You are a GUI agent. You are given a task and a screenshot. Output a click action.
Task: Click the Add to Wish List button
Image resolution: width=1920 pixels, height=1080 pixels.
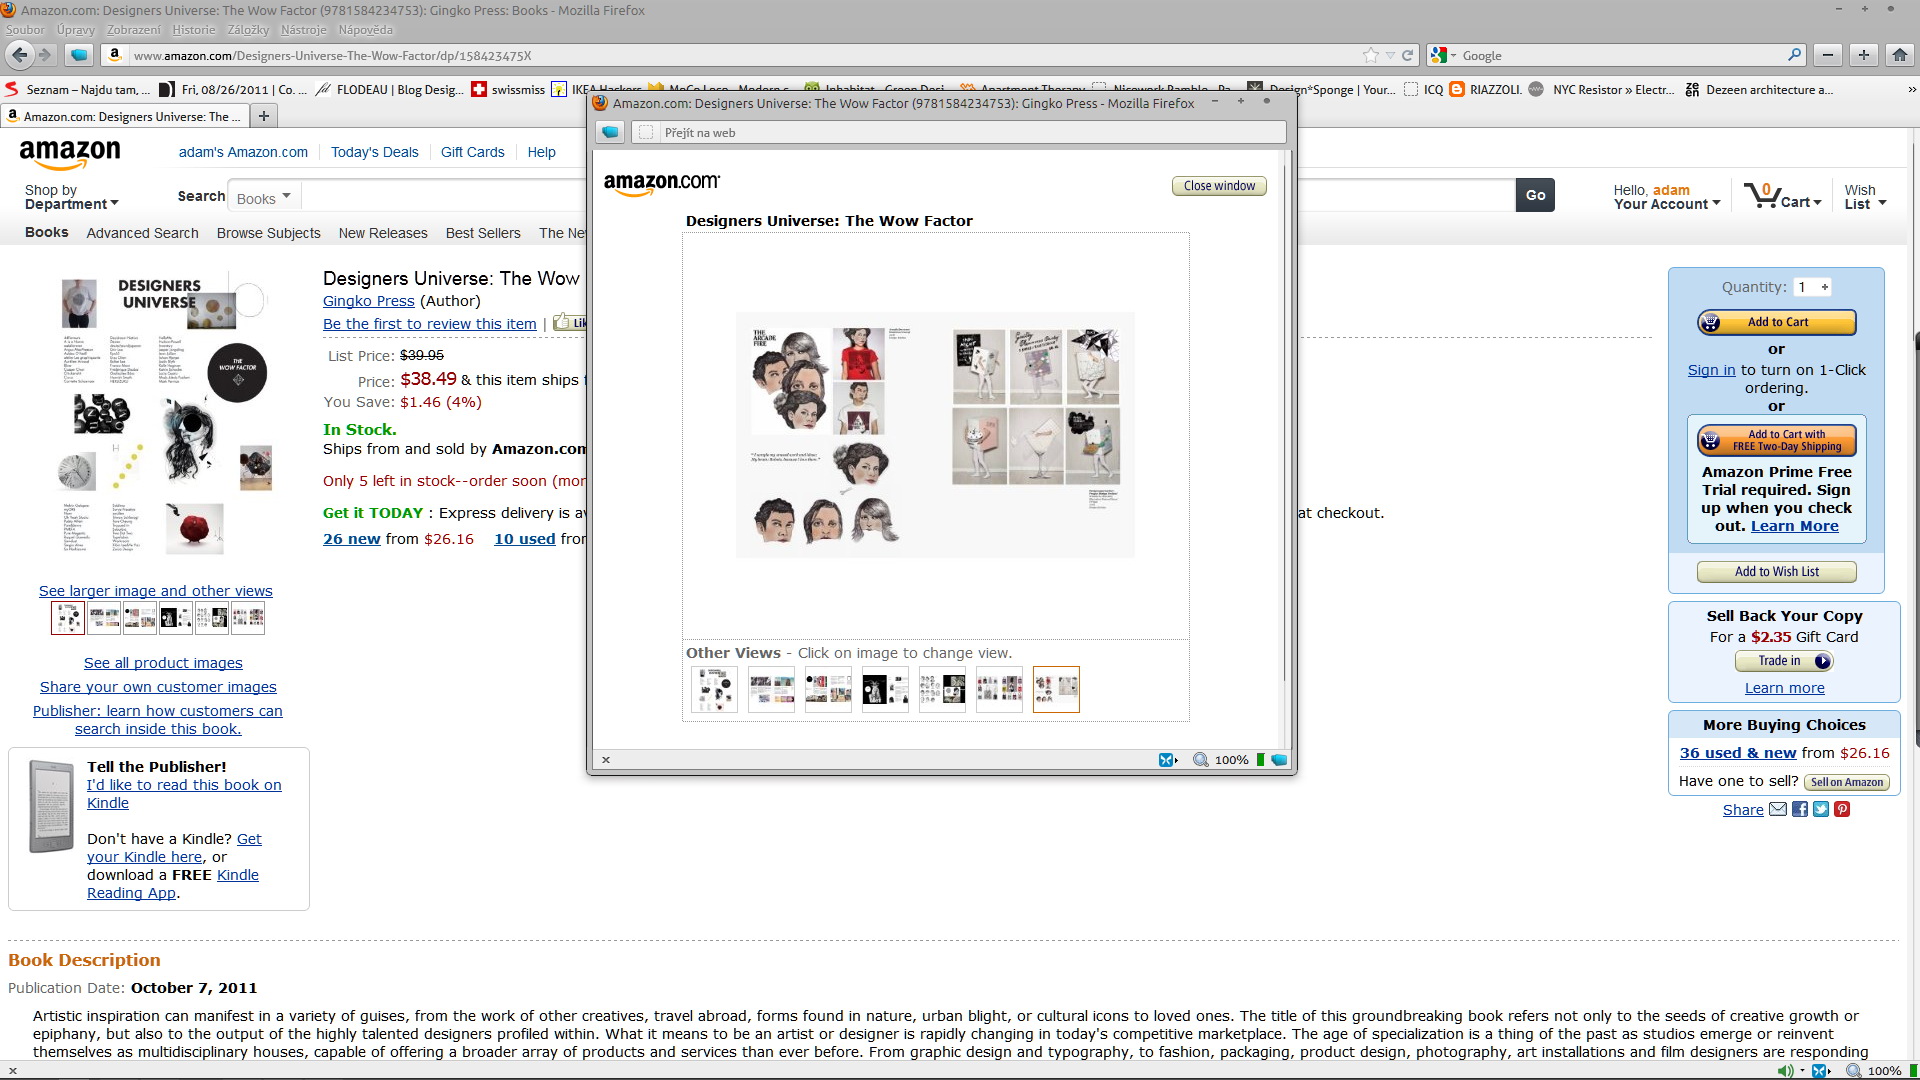click(1777, 572)
